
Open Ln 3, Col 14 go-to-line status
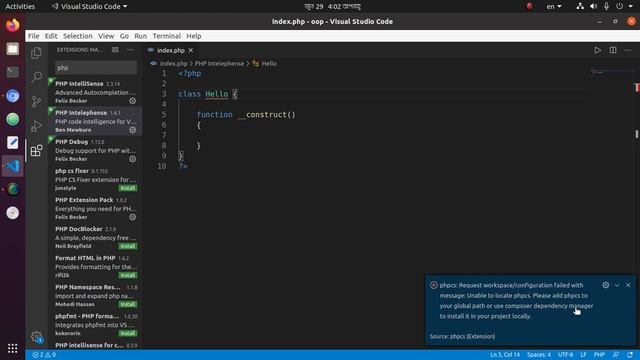tap(505, 355)
